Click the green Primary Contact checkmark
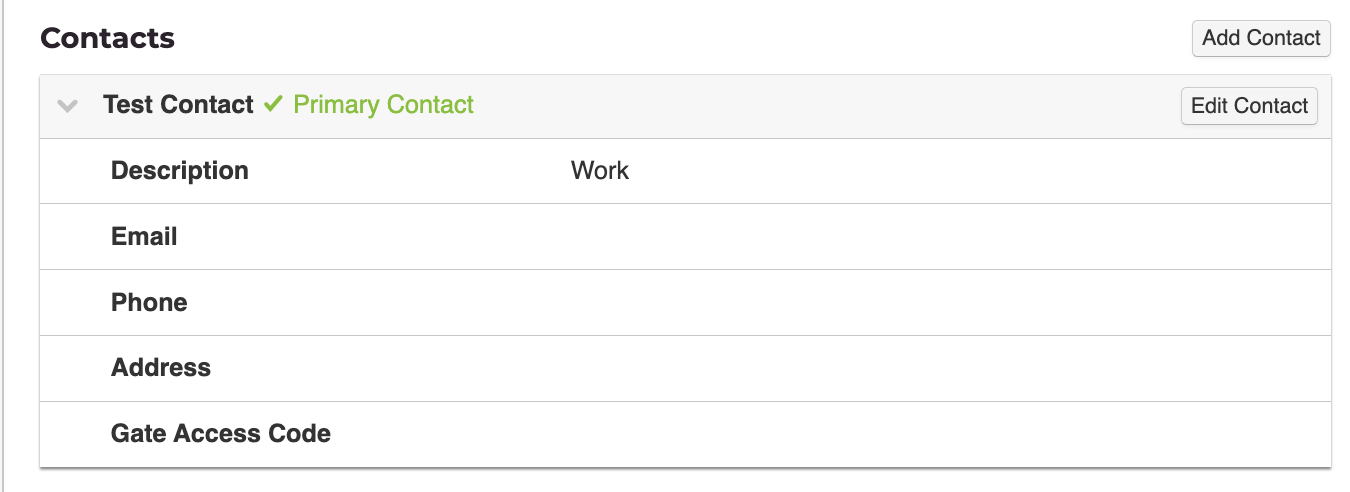This screenshot has height=492, width=1350. click(x=273, y=104)
